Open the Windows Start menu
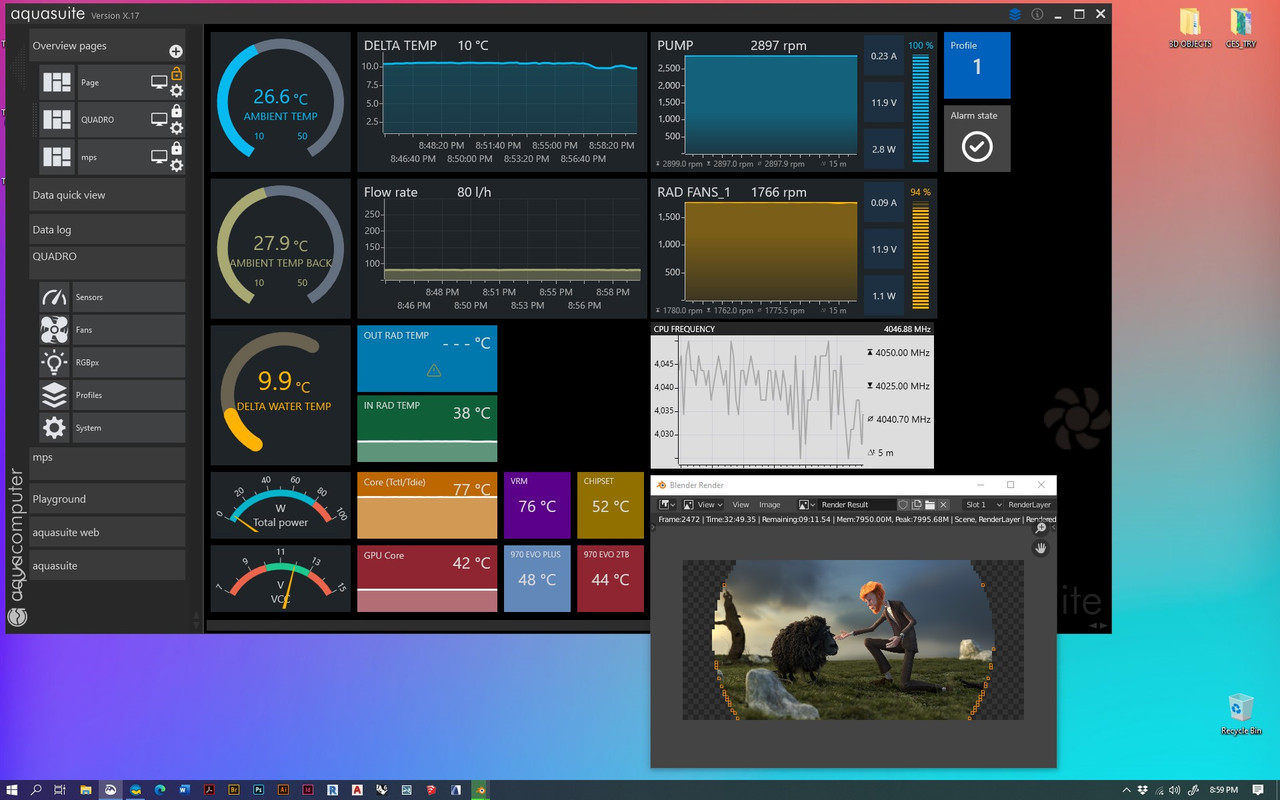The height and width of the screenshot is (800, 1280). (12, 790)
